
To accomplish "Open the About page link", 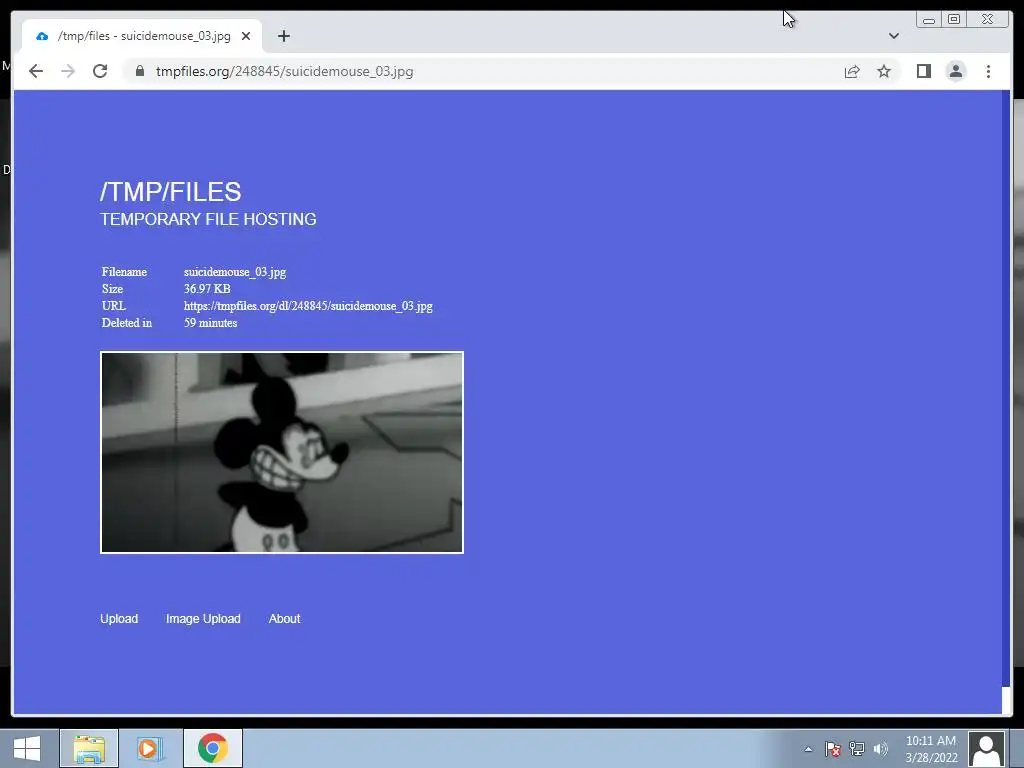I will pos(284,618).
